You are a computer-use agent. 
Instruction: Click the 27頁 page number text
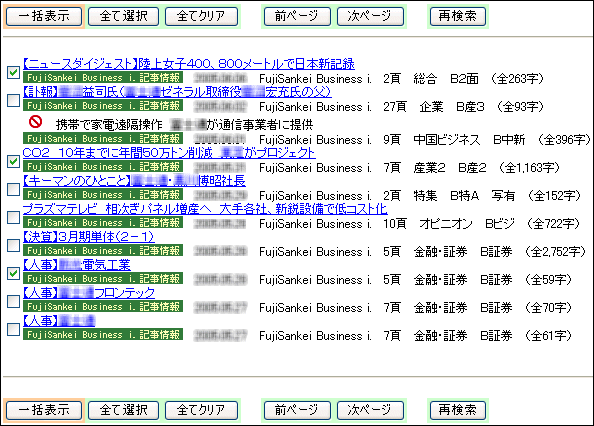(395, 107)
